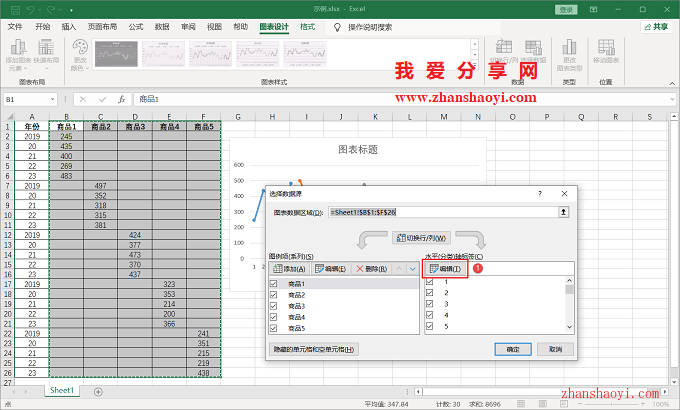680x410 pixels.
Task: Click the 登录 sign-in button
Action: [566, 10]
